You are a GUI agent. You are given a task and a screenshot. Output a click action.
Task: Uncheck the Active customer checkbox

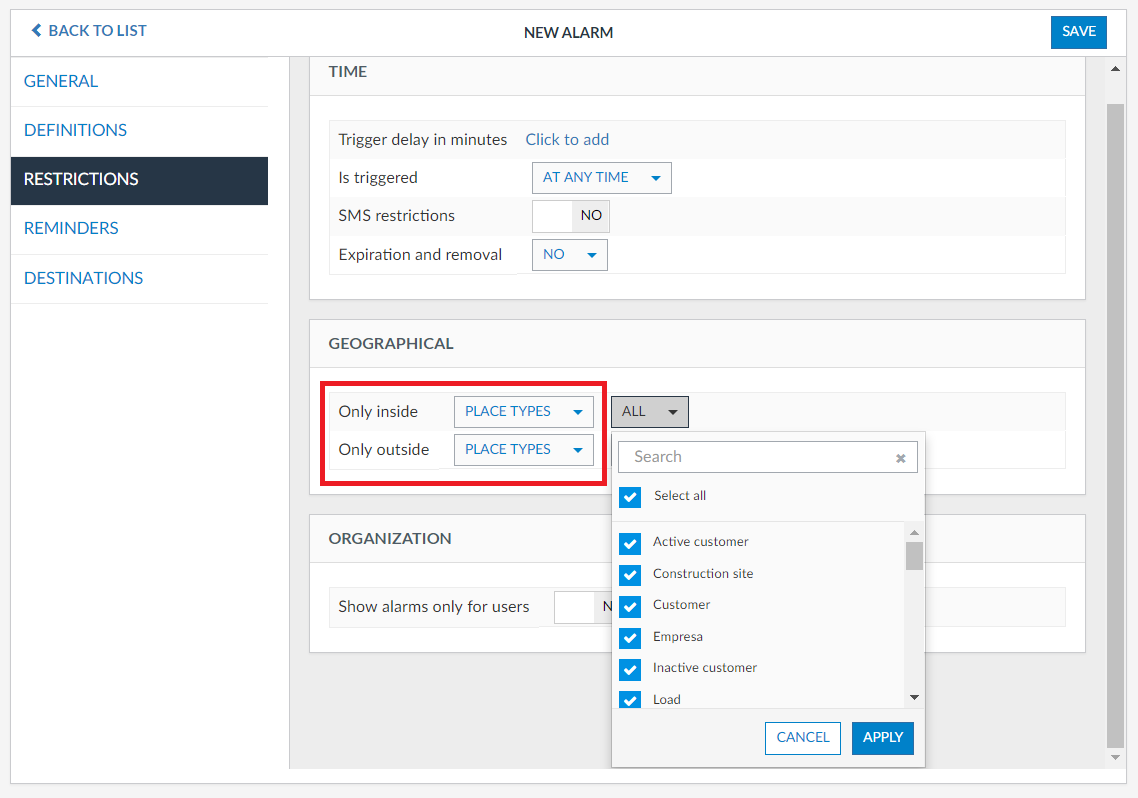(x=630, y=543)
